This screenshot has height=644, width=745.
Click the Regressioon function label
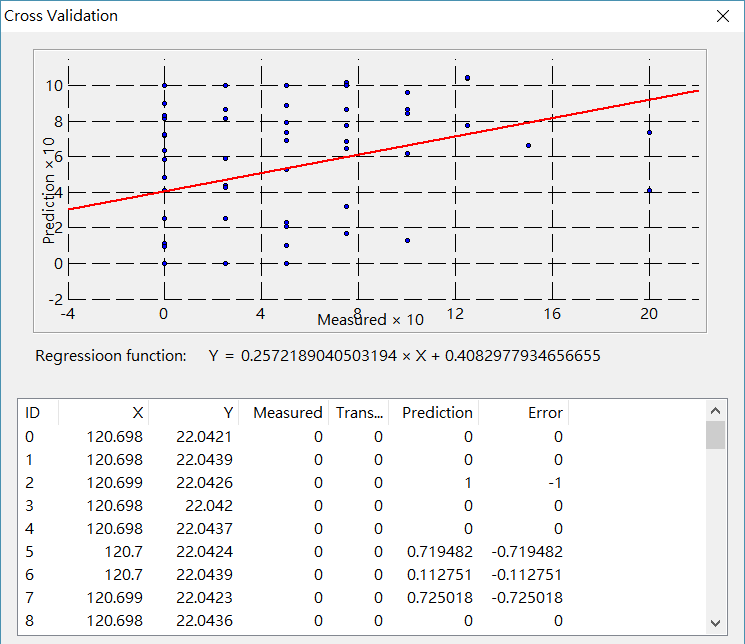111,356
